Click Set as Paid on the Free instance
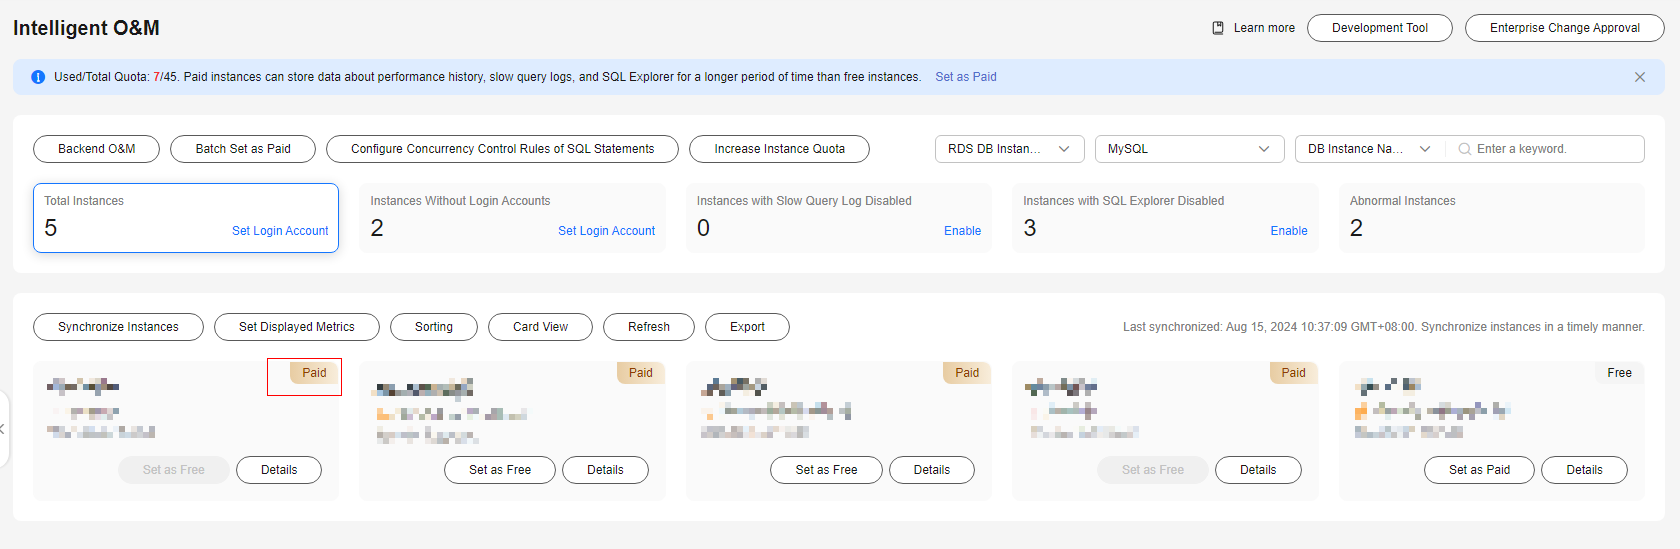 tap(1479, 470)
